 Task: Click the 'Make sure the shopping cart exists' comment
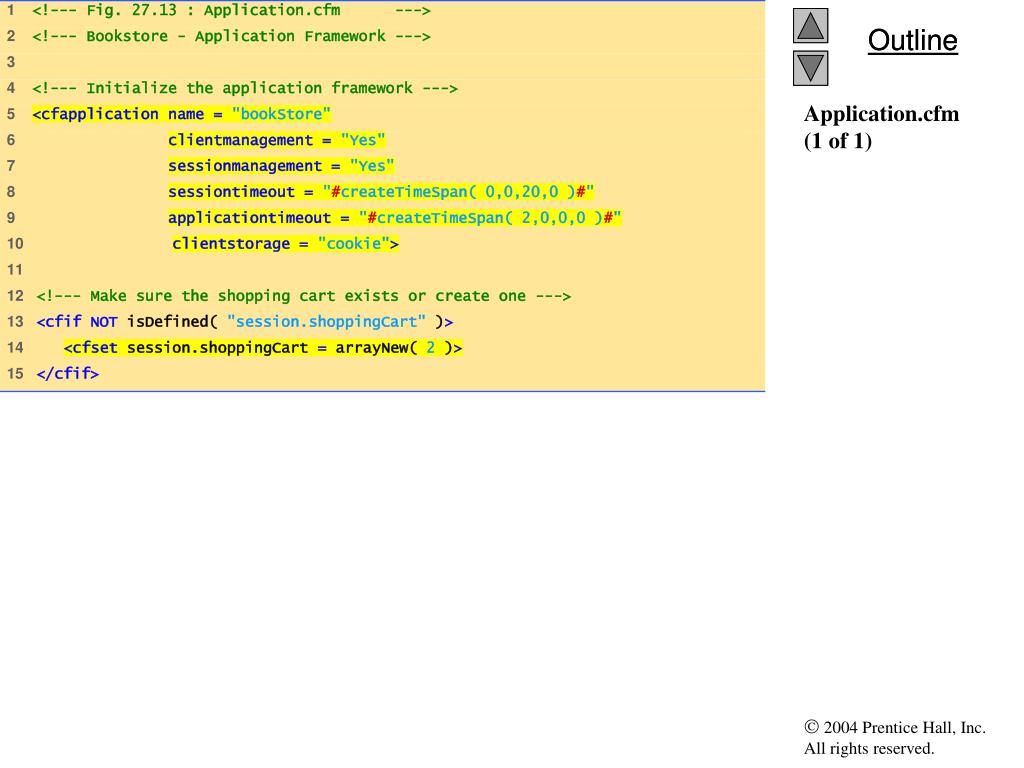tap(304, 296)
